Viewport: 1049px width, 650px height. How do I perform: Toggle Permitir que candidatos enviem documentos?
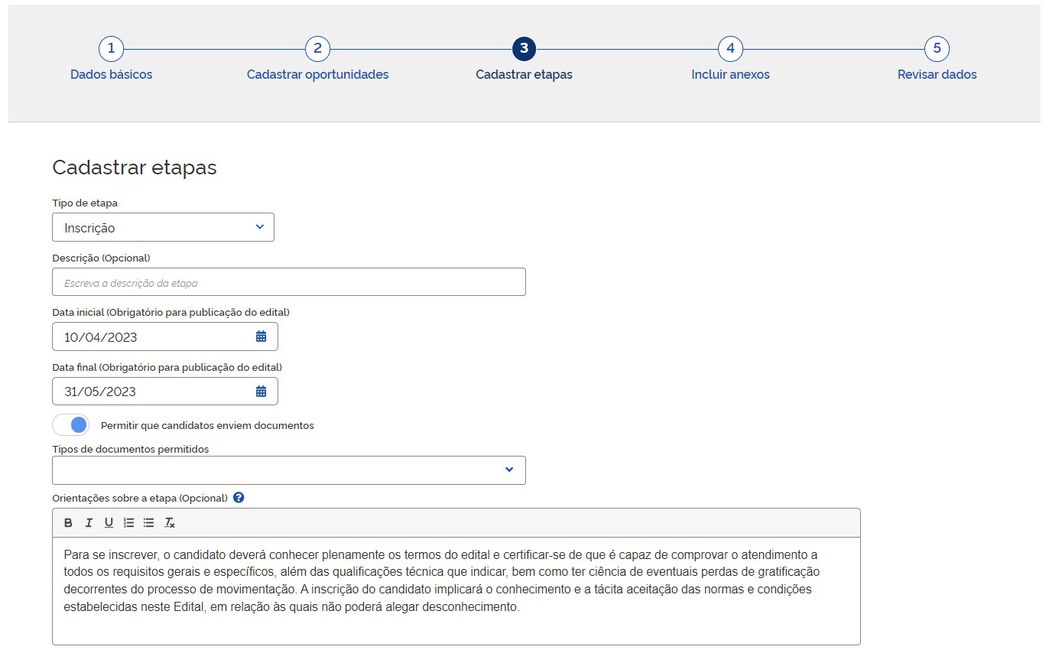[x=71, y=425]
